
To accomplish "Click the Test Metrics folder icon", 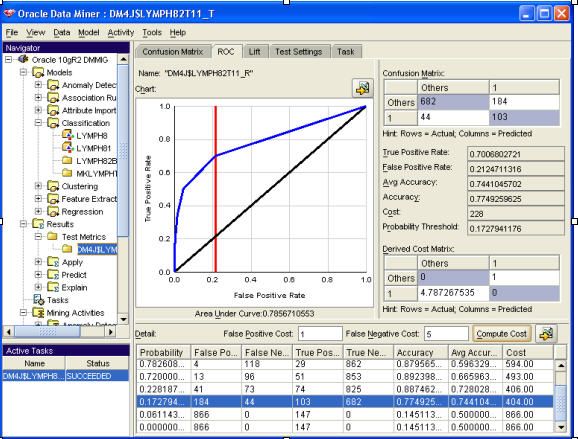I will 52,237.
